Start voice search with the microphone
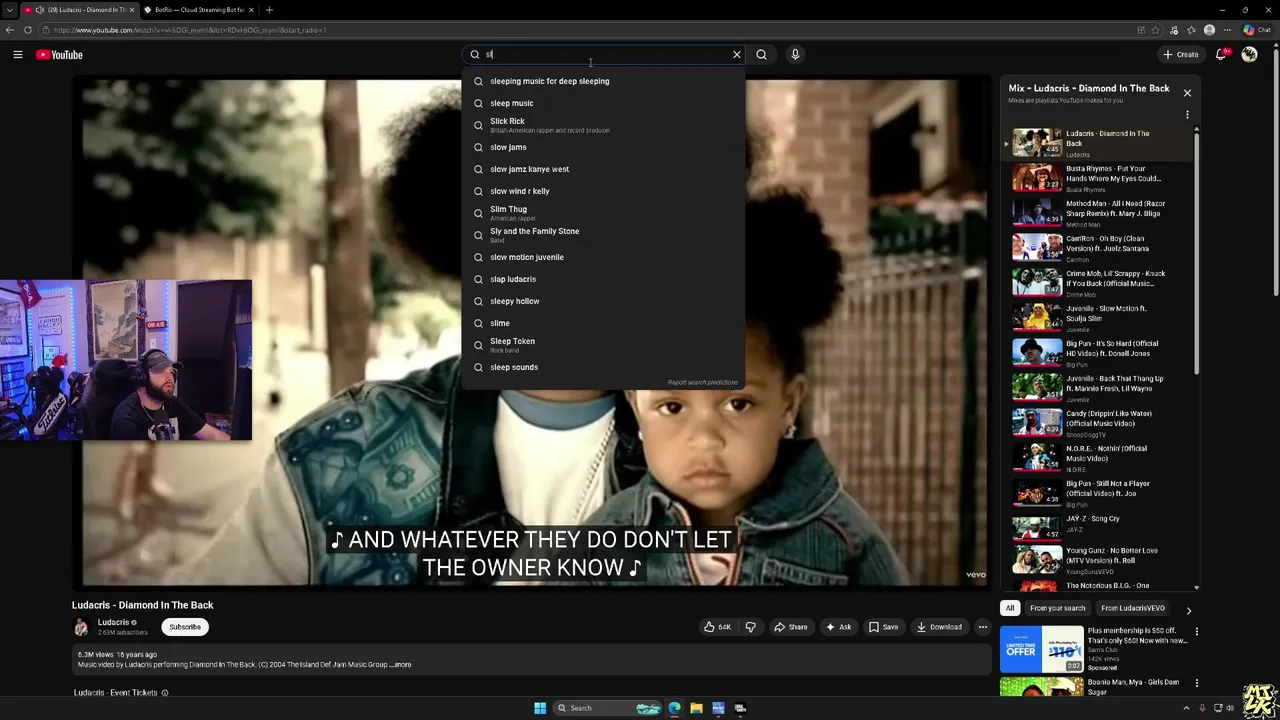 click(795, 55)
